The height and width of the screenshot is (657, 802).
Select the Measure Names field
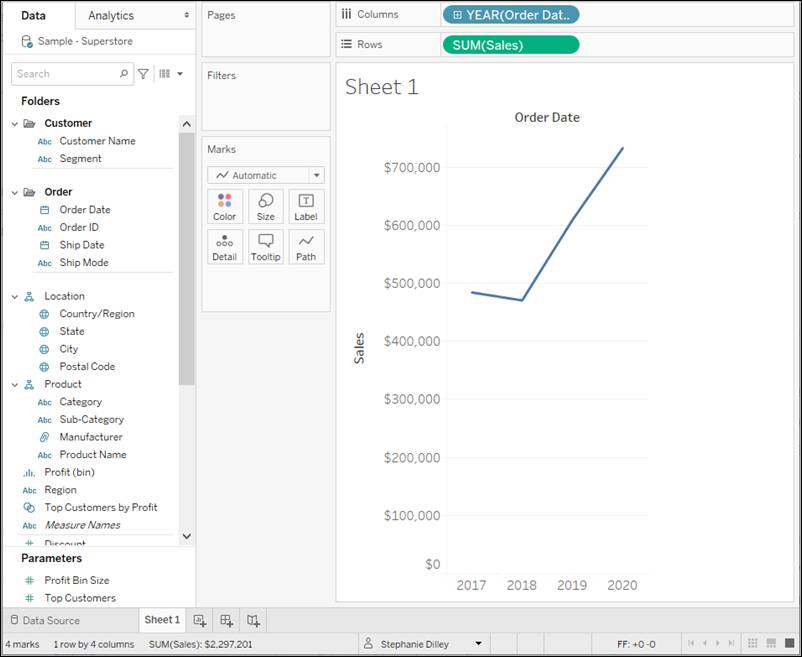tap(82, 525)
